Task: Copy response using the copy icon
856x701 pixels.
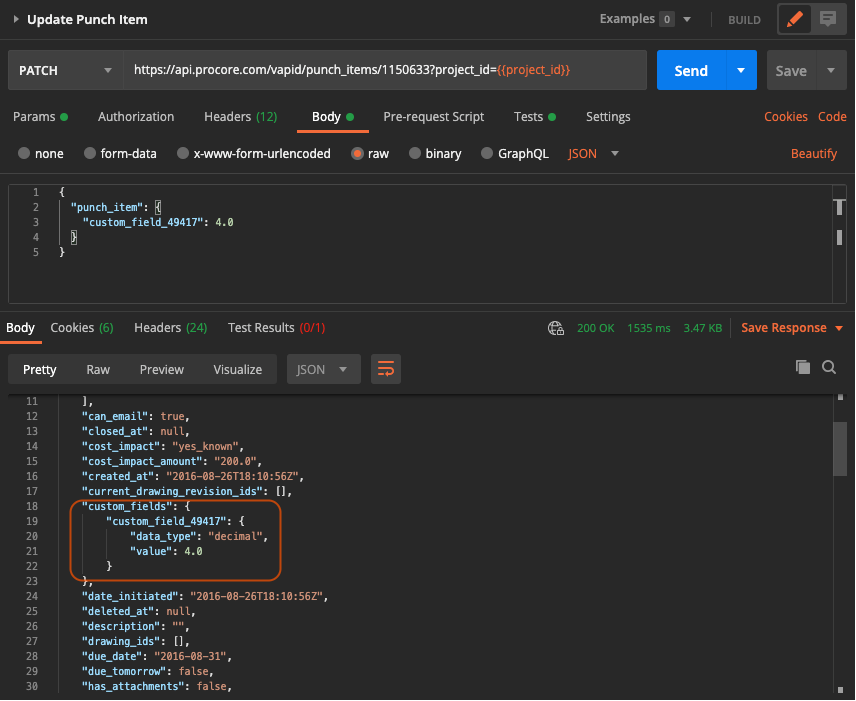Action: [x=802, y=367]
